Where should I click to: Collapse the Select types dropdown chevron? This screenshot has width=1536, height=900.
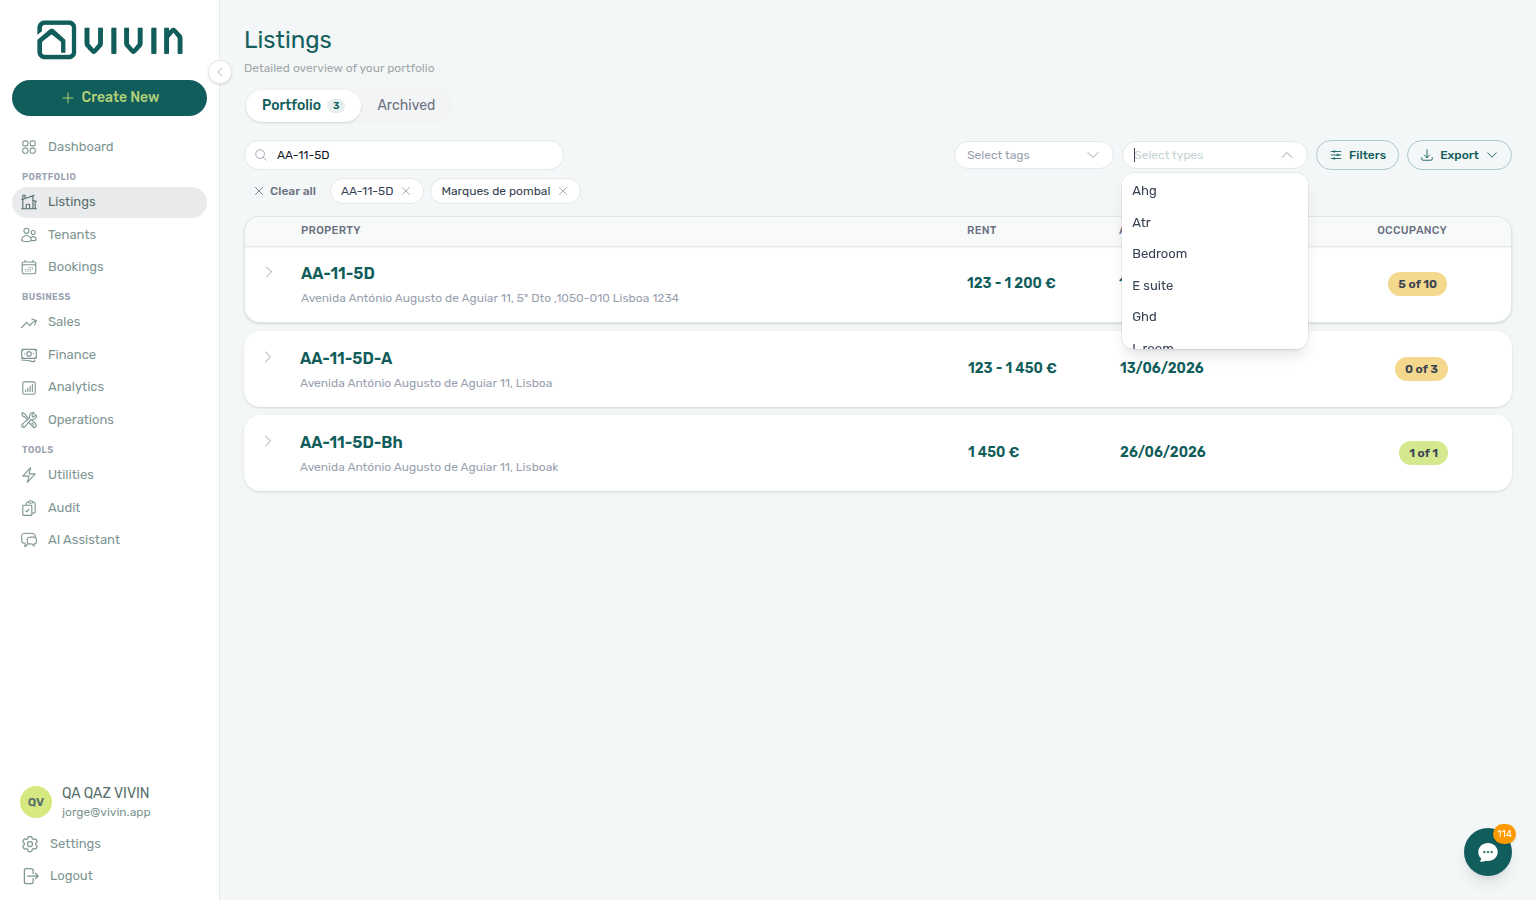click(x=1287, y=155)
